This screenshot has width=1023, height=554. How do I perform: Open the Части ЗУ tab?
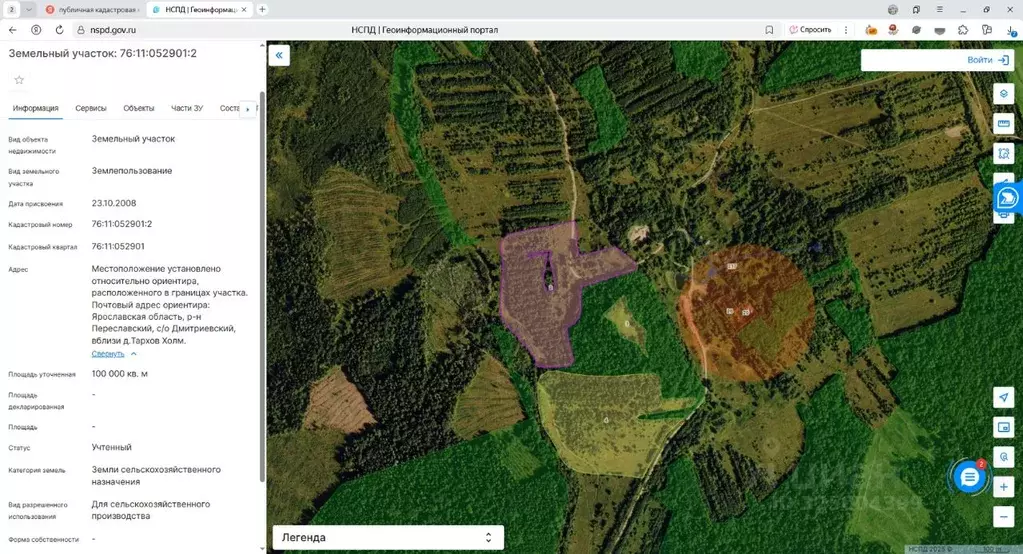(187, 108)
